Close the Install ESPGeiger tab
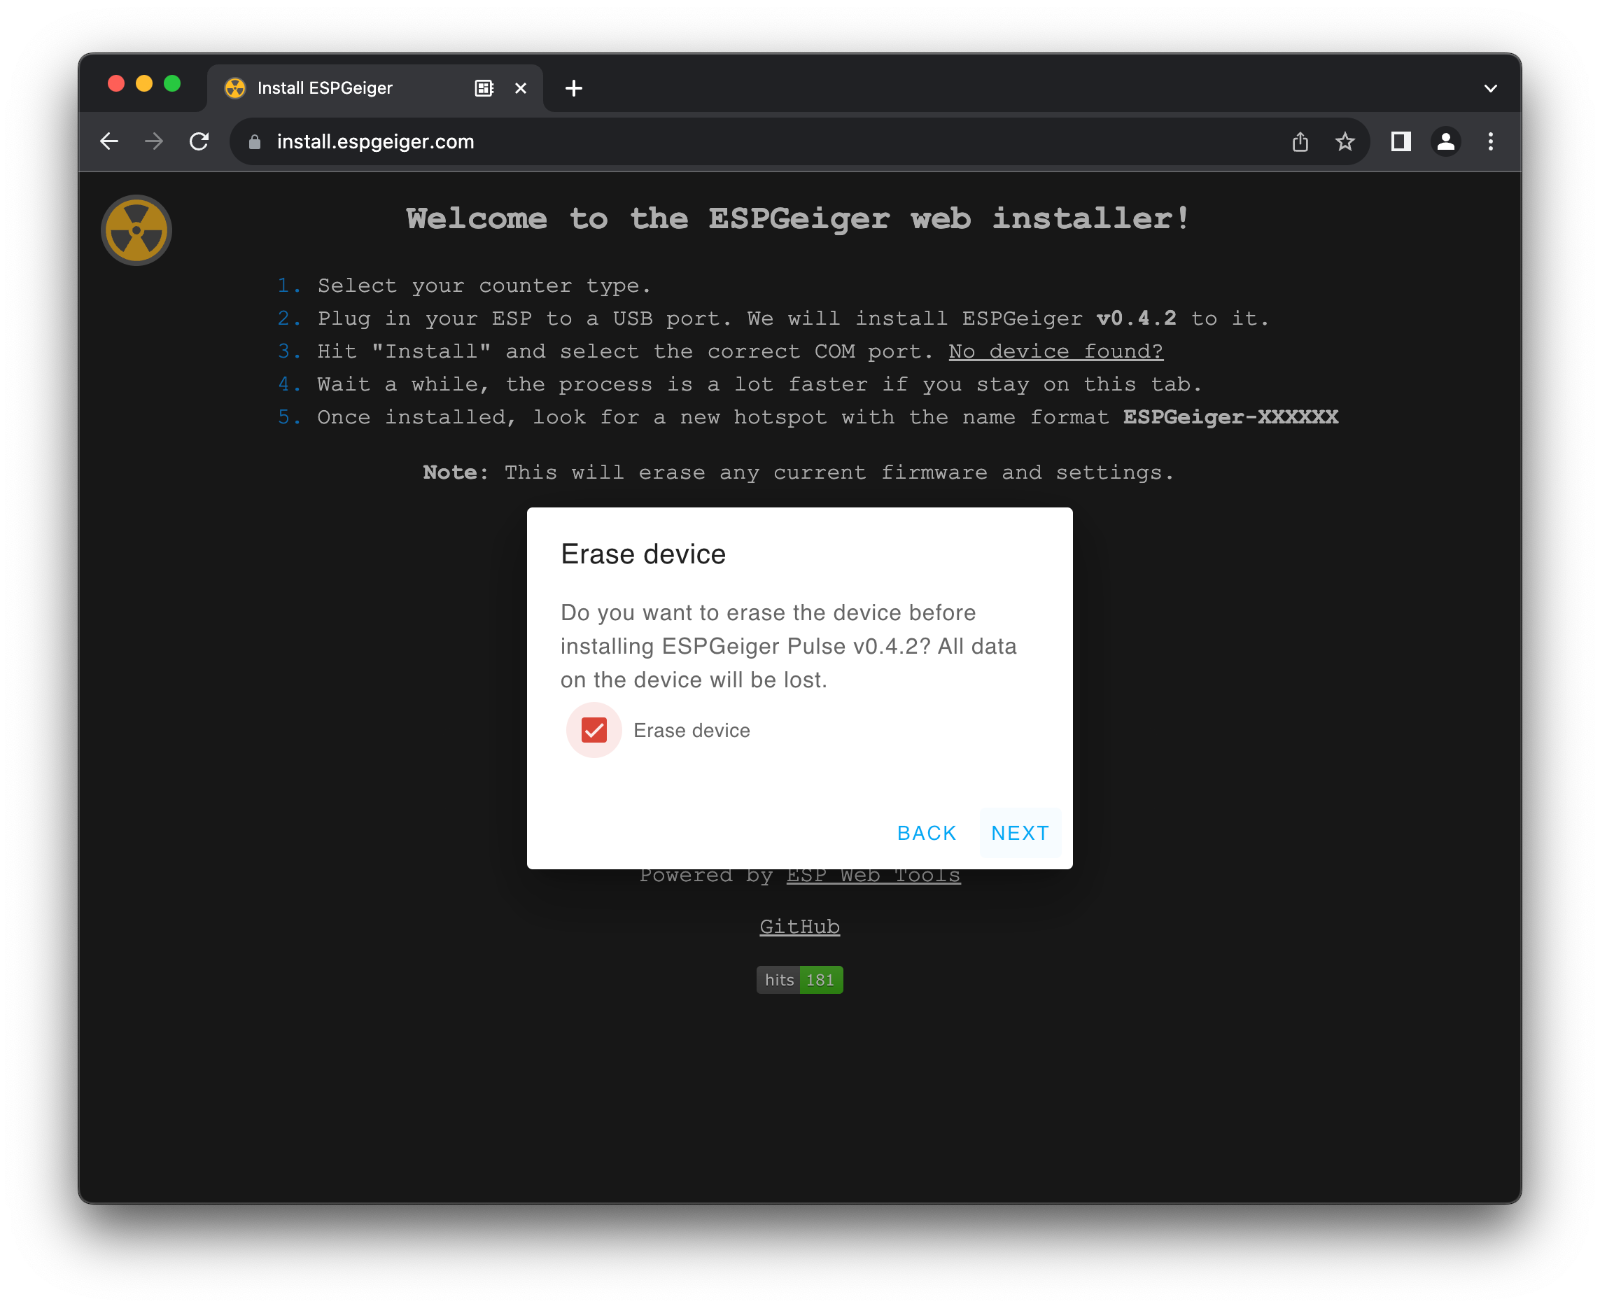This screenshot has height=1307, width=1600. [521, 88]
